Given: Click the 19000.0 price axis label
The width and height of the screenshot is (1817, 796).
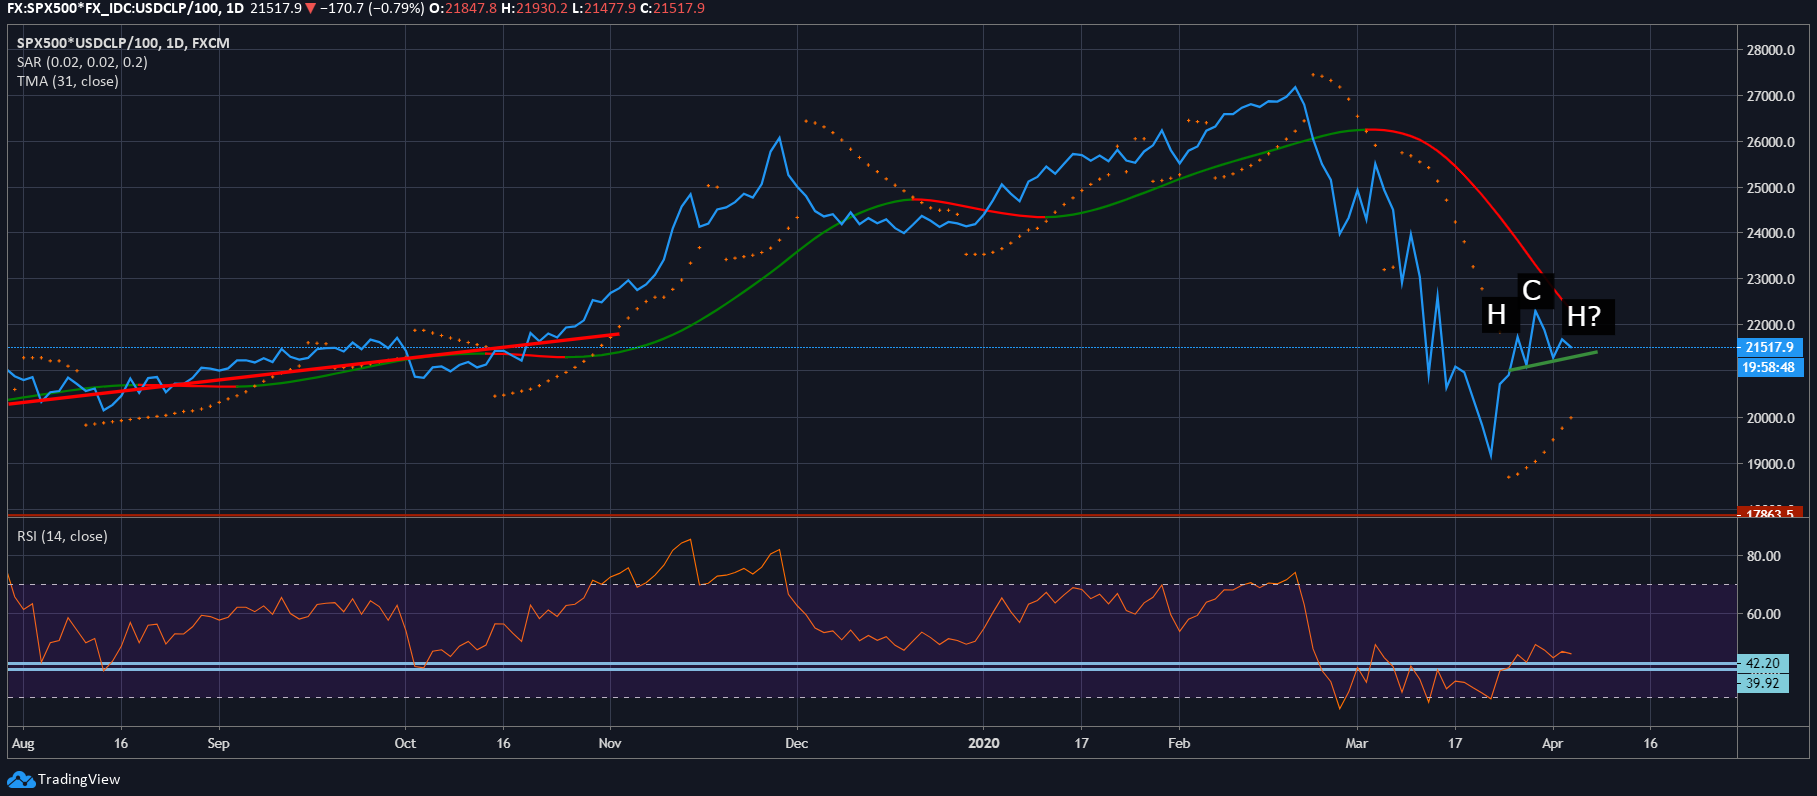Looking at the screenshot, I should (1770, 464).
